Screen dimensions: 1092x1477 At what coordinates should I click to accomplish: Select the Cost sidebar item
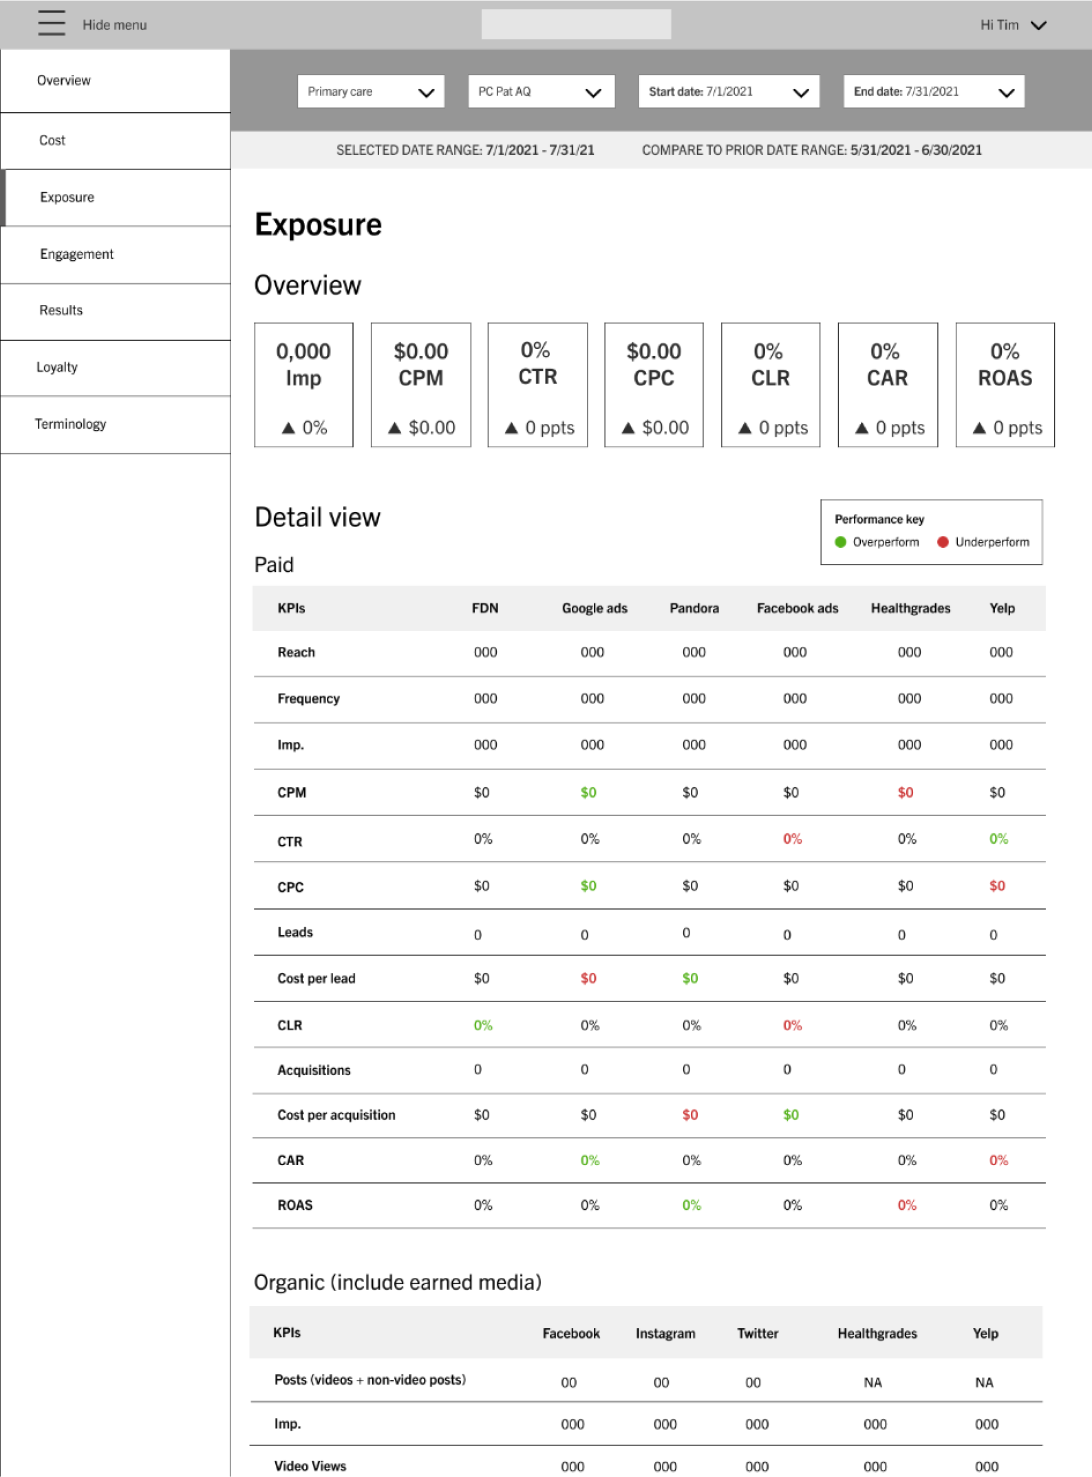point(115,141)
